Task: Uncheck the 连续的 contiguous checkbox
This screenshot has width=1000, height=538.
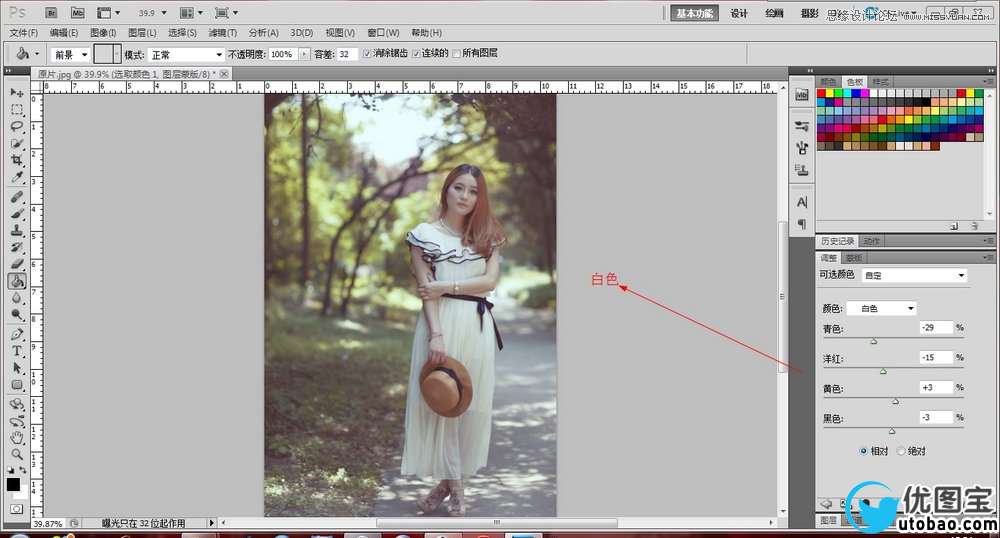Action: (416, 53)
